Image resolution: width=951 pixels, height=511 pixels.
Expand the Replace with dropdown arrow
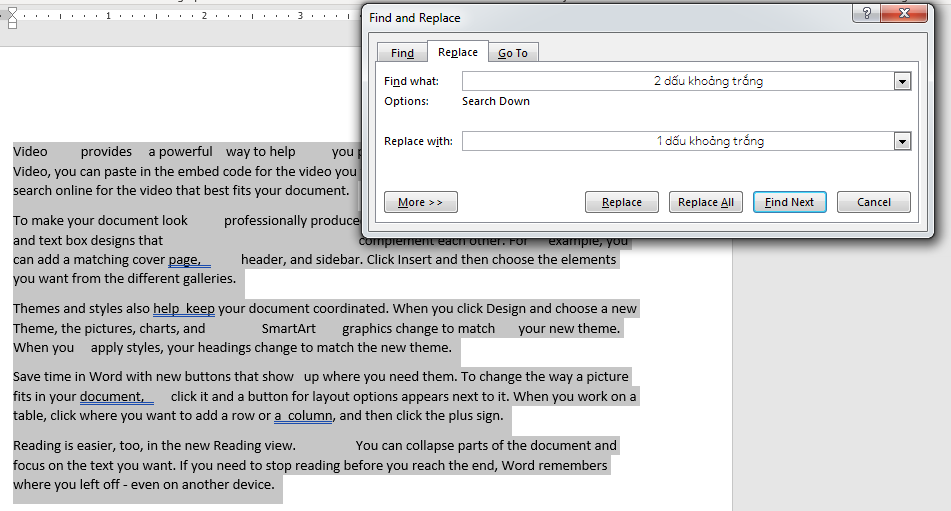point(903,142)
